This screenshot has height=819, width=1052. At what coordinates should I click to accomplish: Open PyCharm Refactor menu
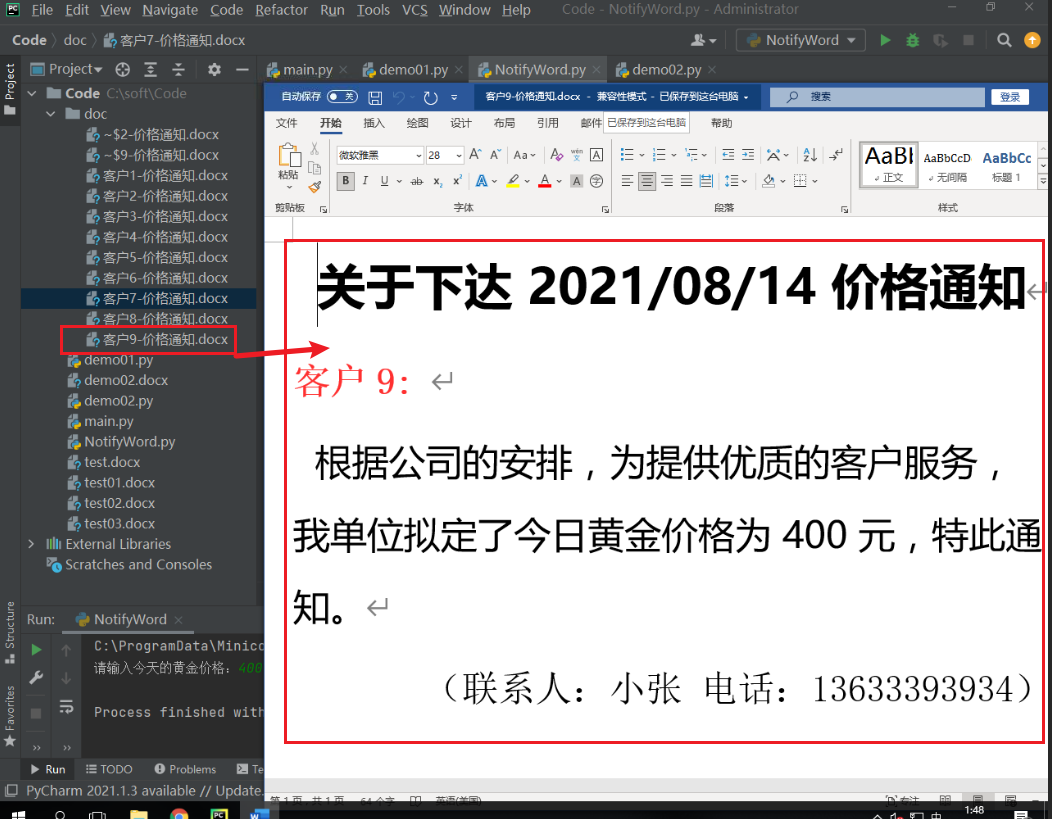click(281, 10)
